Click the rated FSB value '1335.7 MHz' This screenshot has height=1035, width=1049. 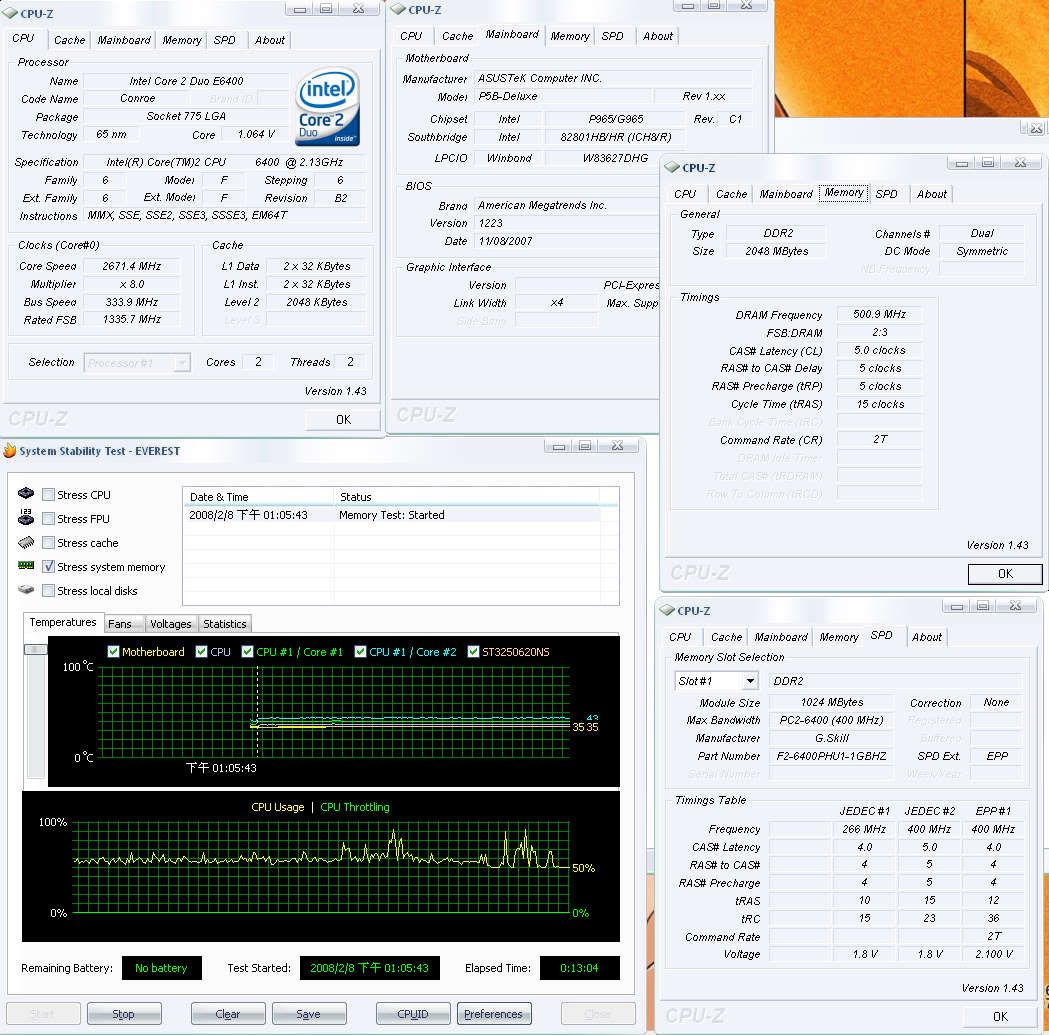[131, 320]
